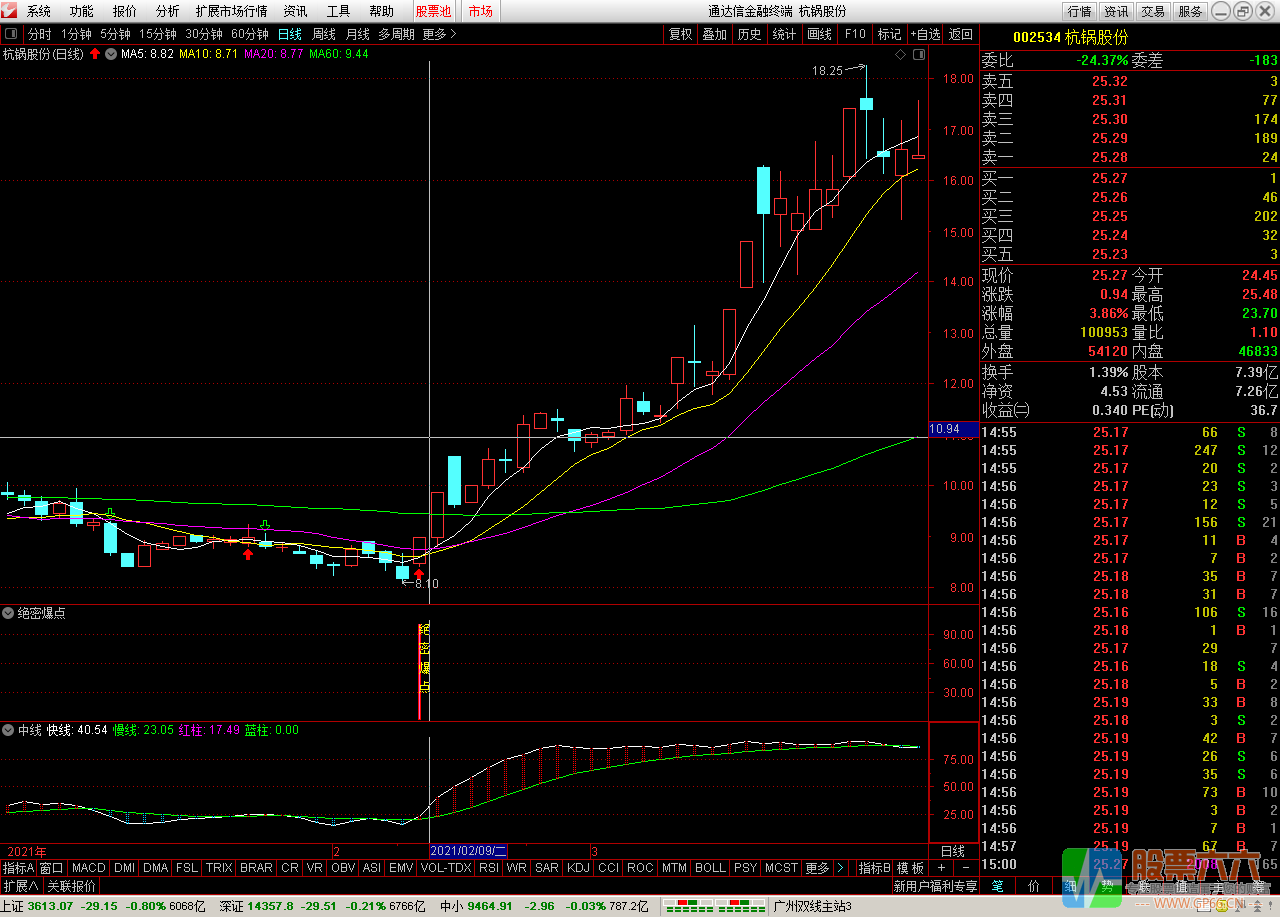
Task: Select the 窗口 tab in indicator bar
Action: (x=51, y=867)
